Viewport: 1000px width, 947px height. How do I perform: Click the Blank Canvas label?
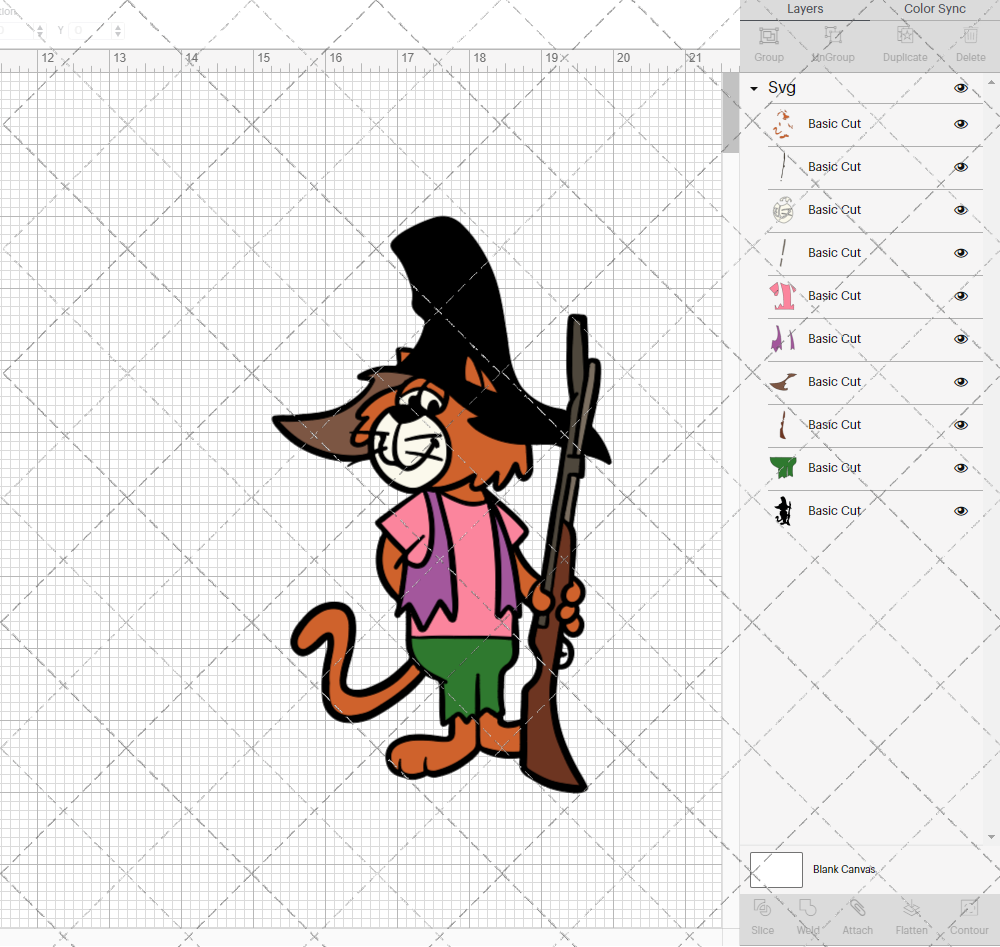[844, 869]
